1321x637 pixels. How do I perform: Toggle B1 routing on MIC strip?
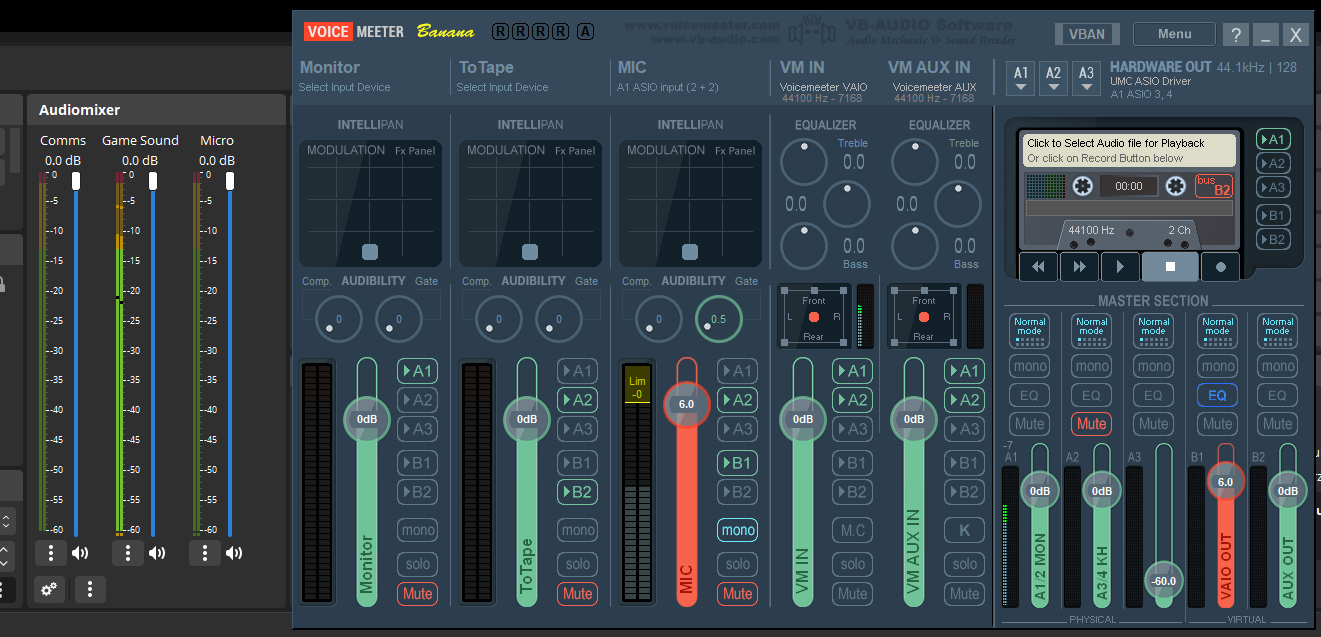click(737, 463)
